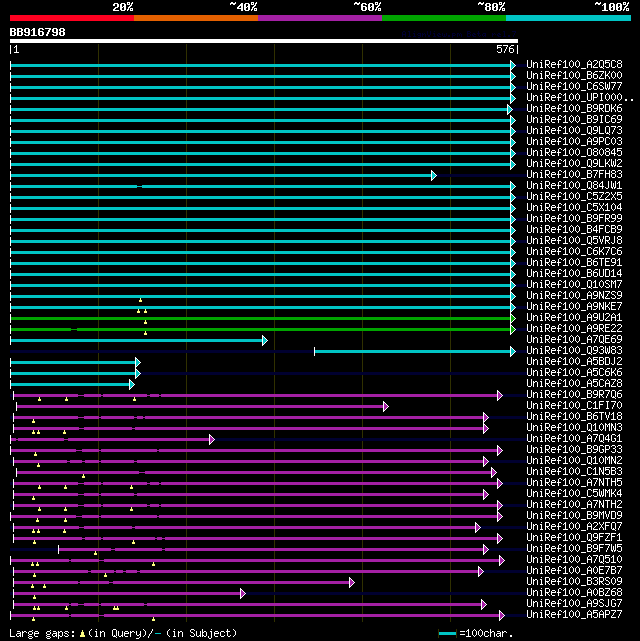Select the UniRef100_C1N5B3 label
Image resolution: width=640 pixels, height=641 pixels.
[x=574, y=472]
